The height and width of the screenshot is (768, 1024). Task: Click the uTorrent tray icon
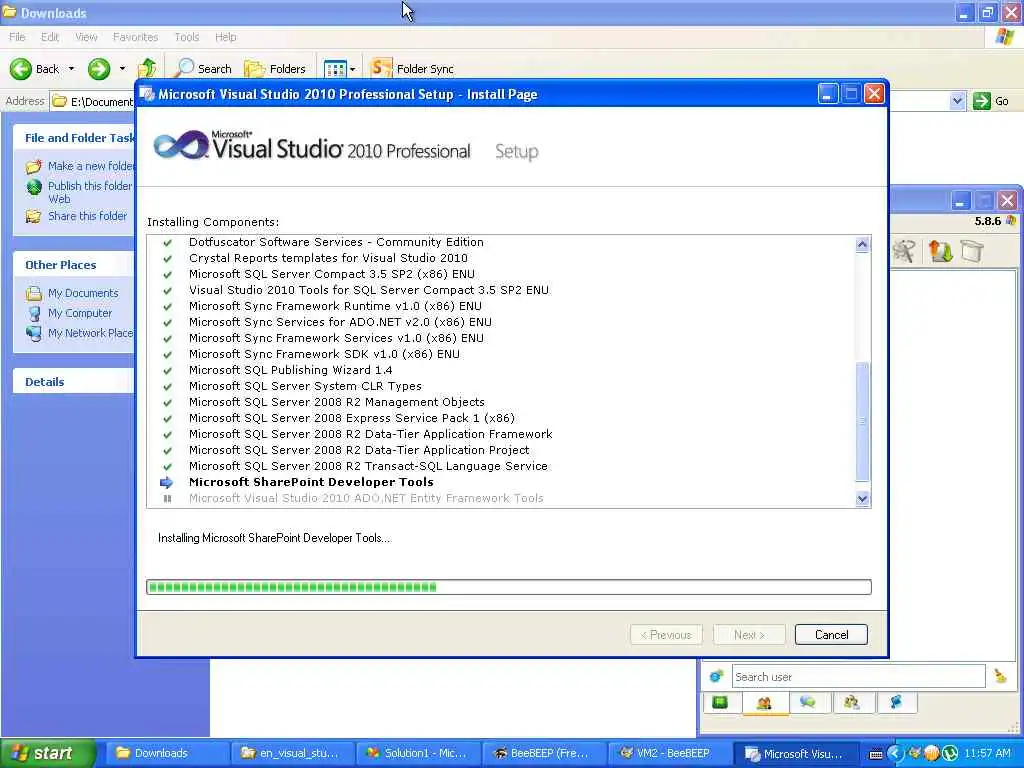950,754
